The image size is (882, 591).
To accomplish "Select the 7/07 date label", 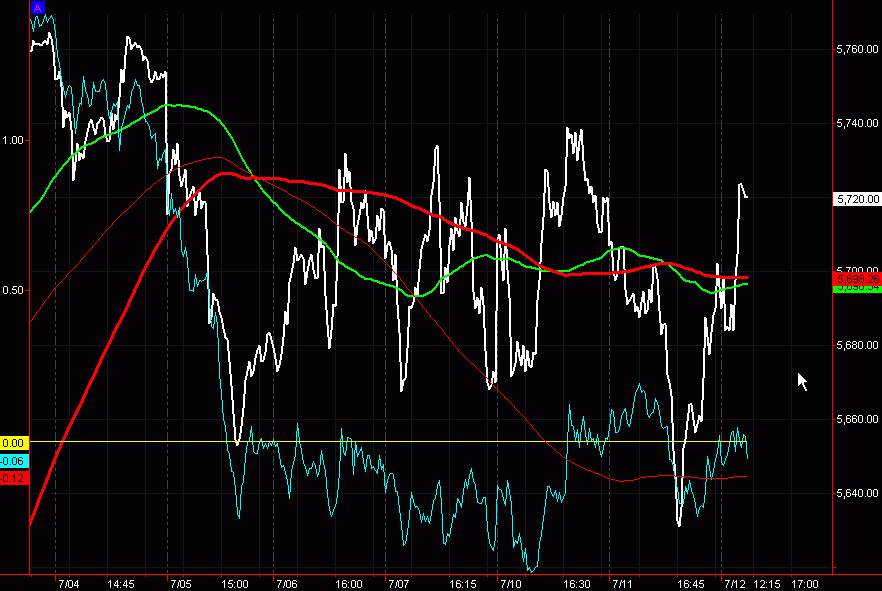I will [398, 584].
